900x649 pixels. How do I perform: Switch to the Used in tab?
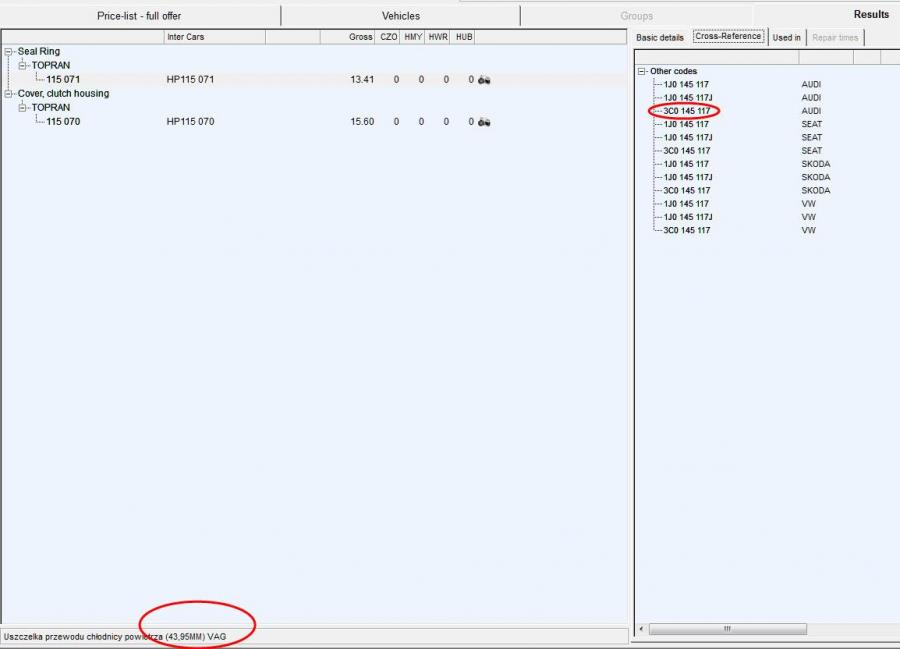[786, 38]
